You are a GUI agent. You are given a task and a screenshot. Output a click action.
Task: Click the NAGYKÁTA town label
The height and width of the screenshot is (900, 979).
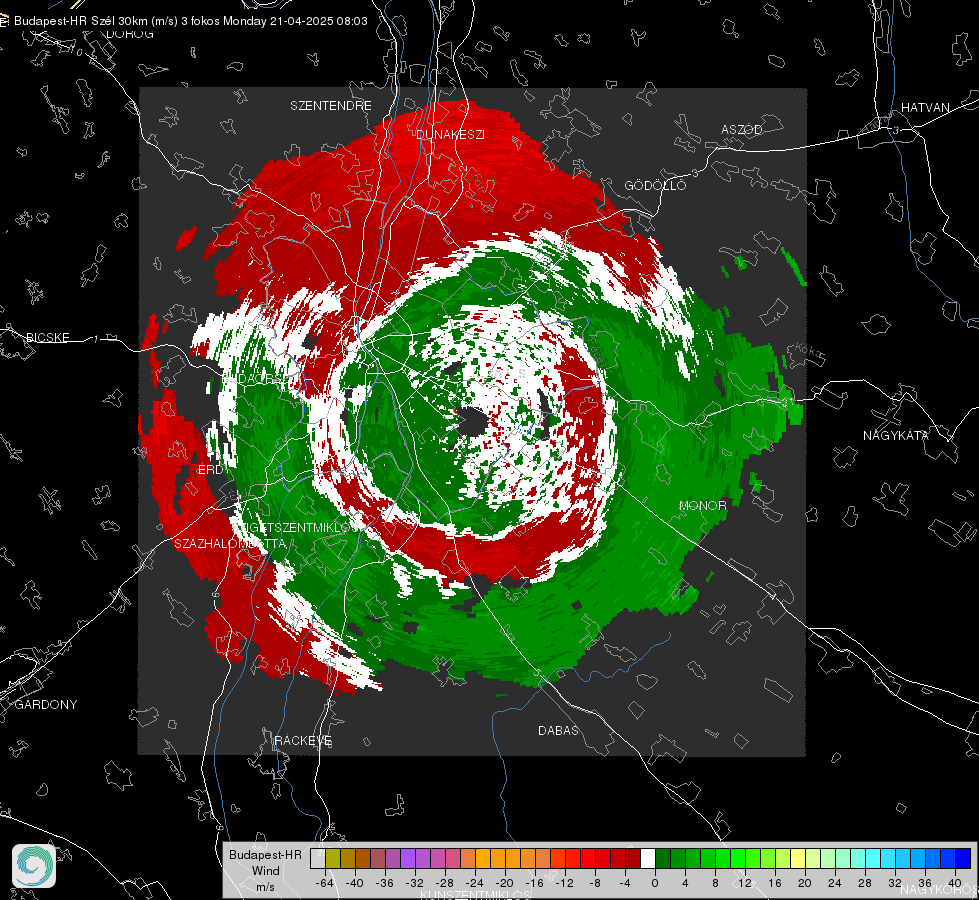[x=896, y=435]
